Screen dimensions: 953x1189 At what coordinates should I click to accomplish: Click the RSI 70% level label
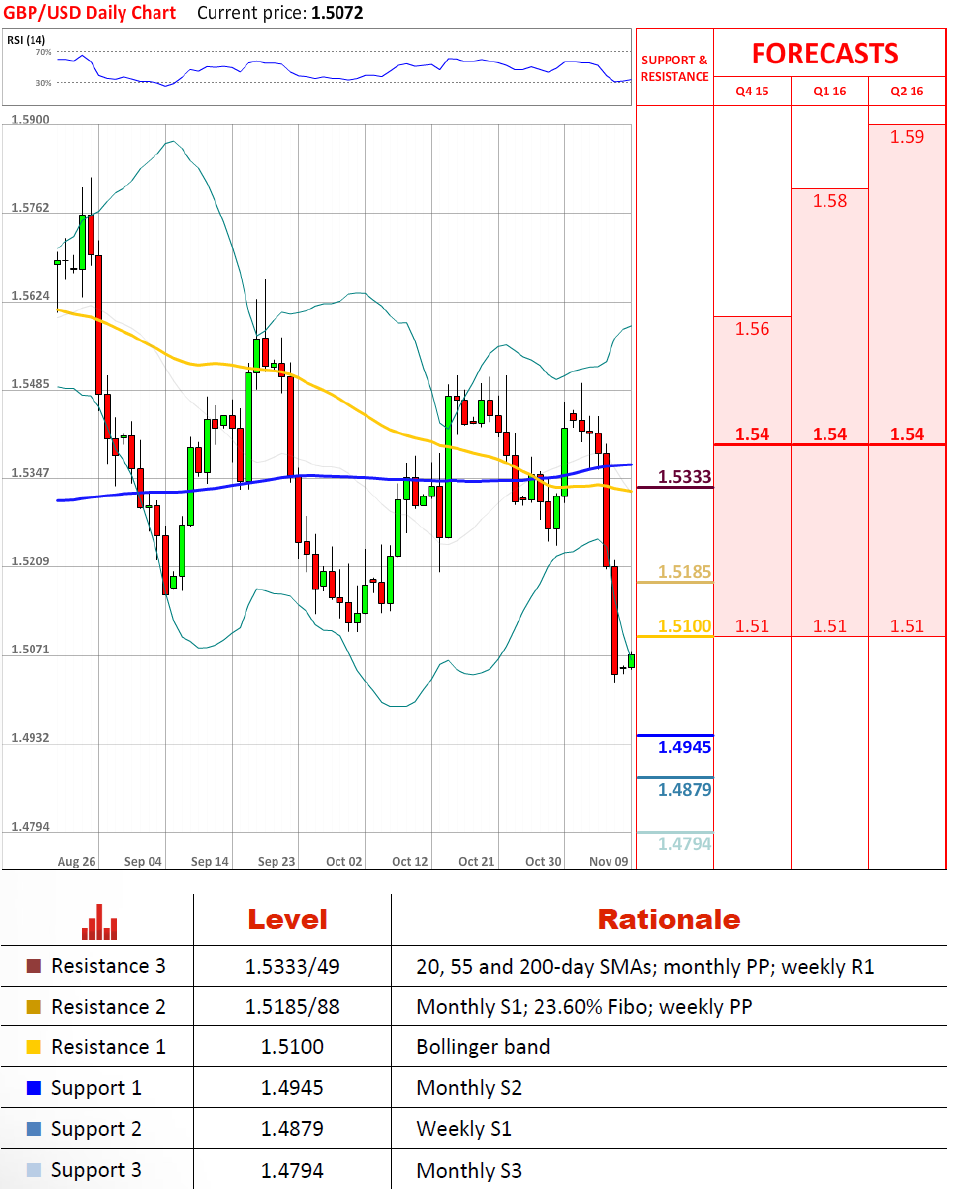[x=43, y=52]
